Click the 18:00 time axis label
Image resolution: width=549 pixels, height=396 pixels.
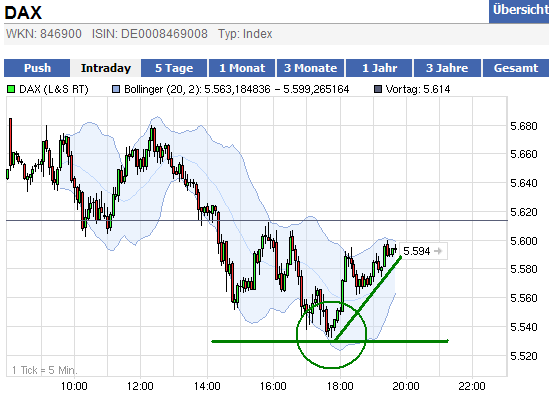tap(340, 386)
